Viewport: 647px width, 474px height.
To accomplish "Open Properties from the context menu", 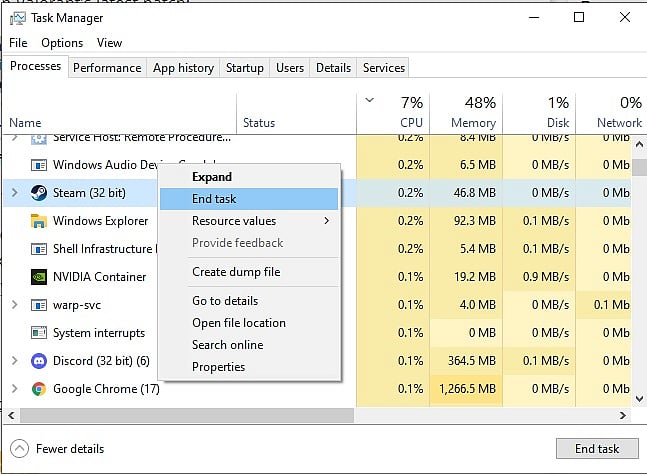I will [x=249, y=367].
